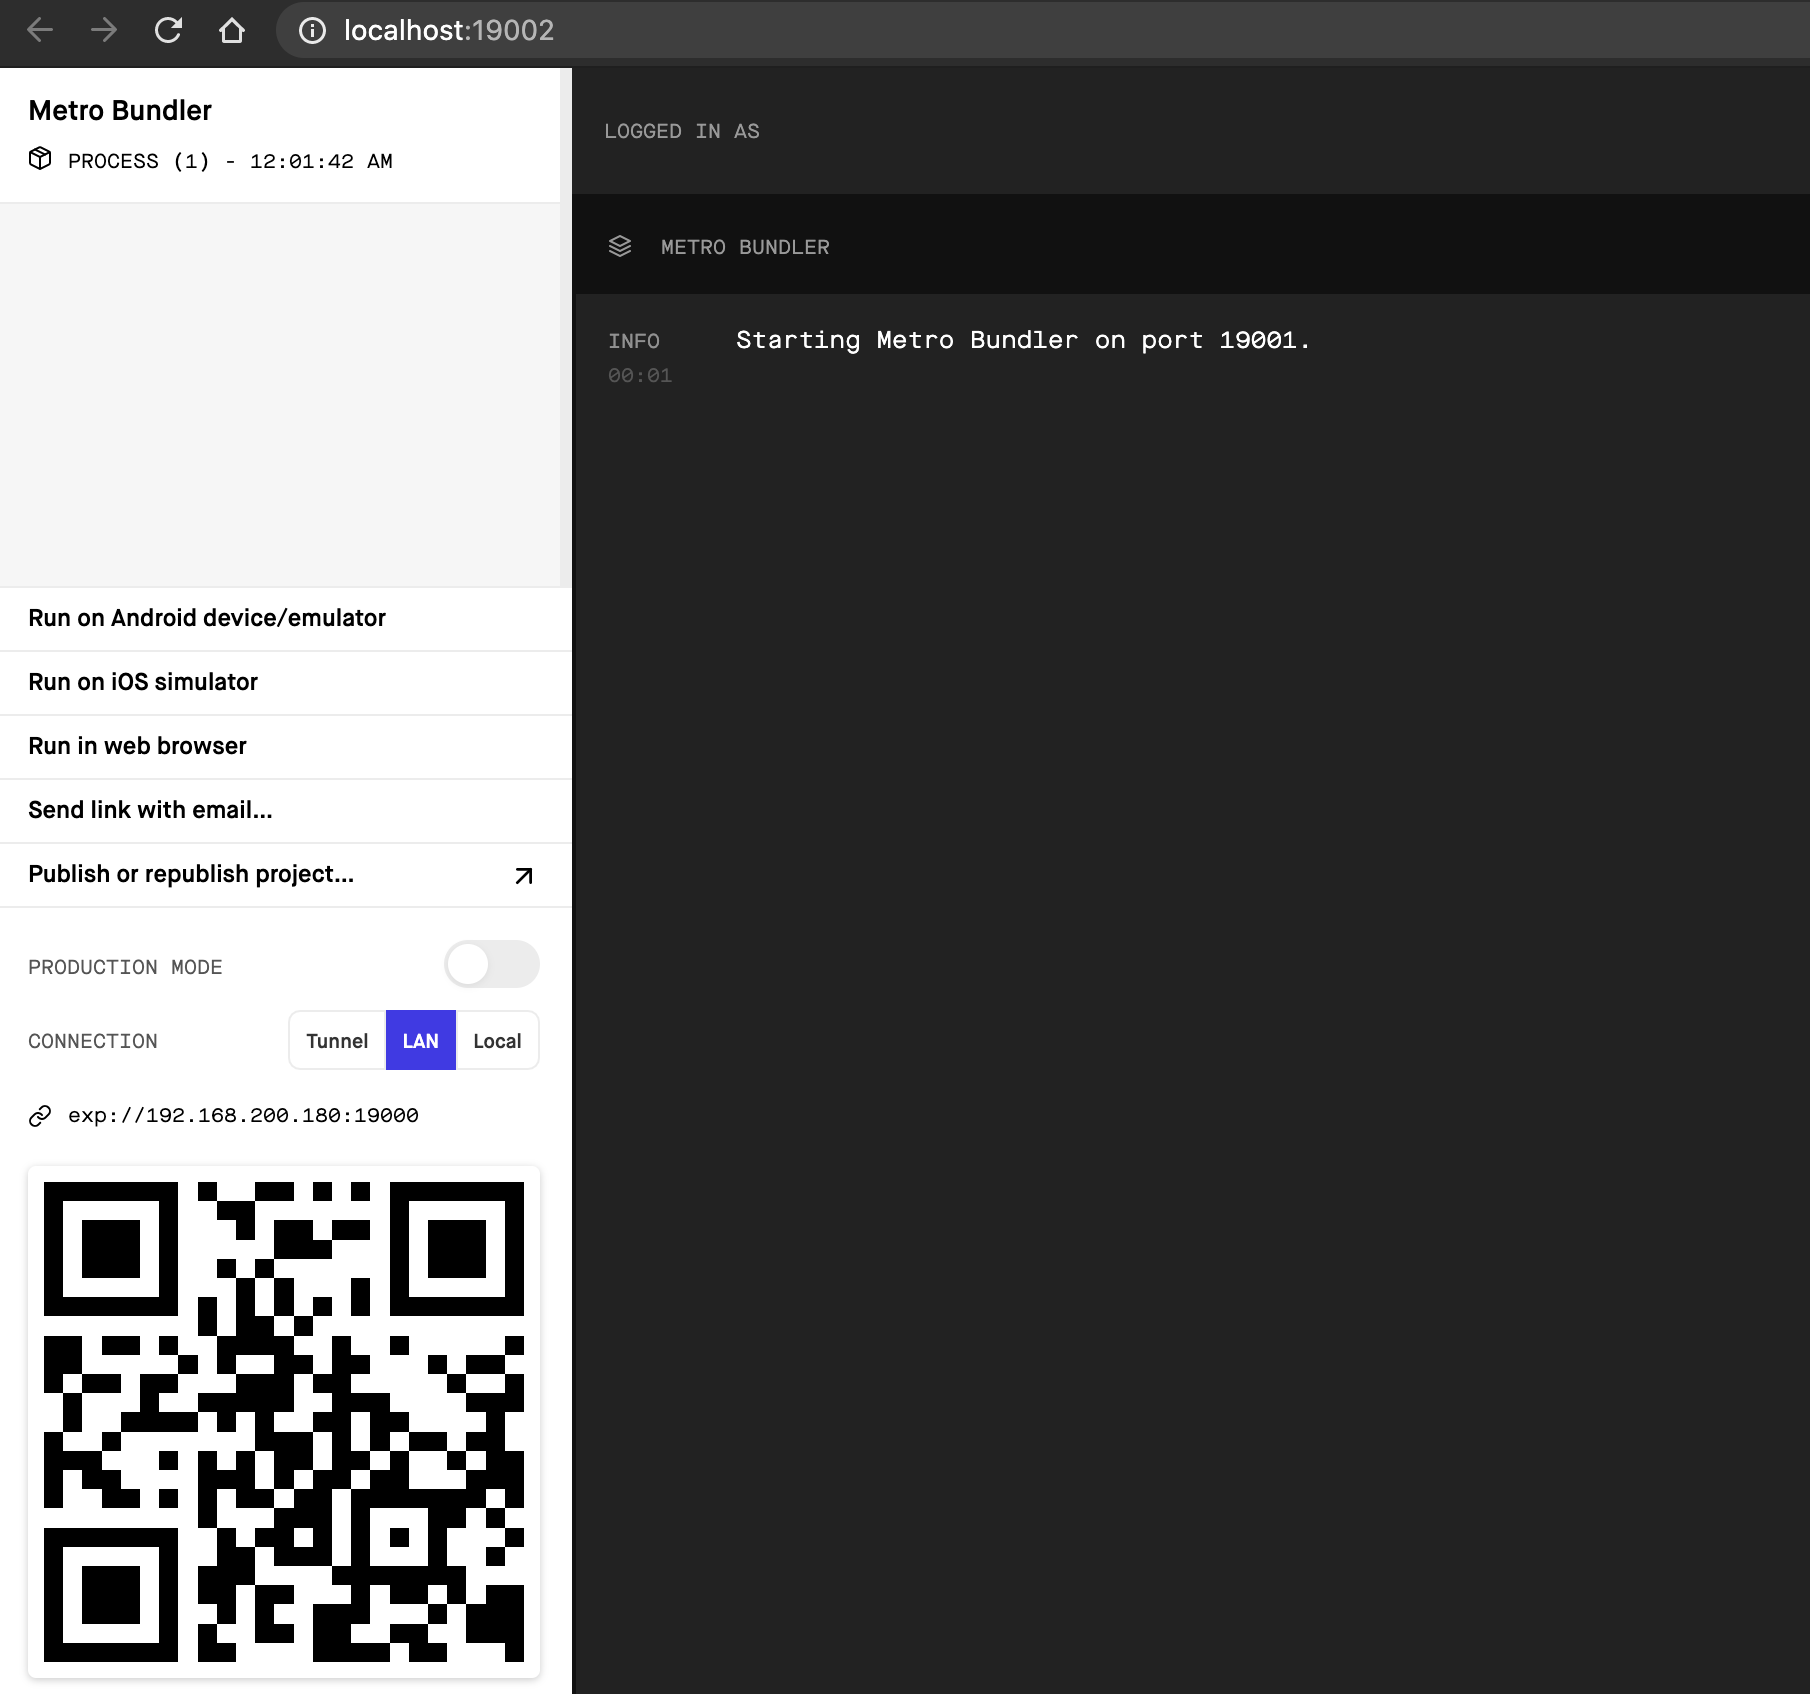Click the INFO log level label

(634, 341)
